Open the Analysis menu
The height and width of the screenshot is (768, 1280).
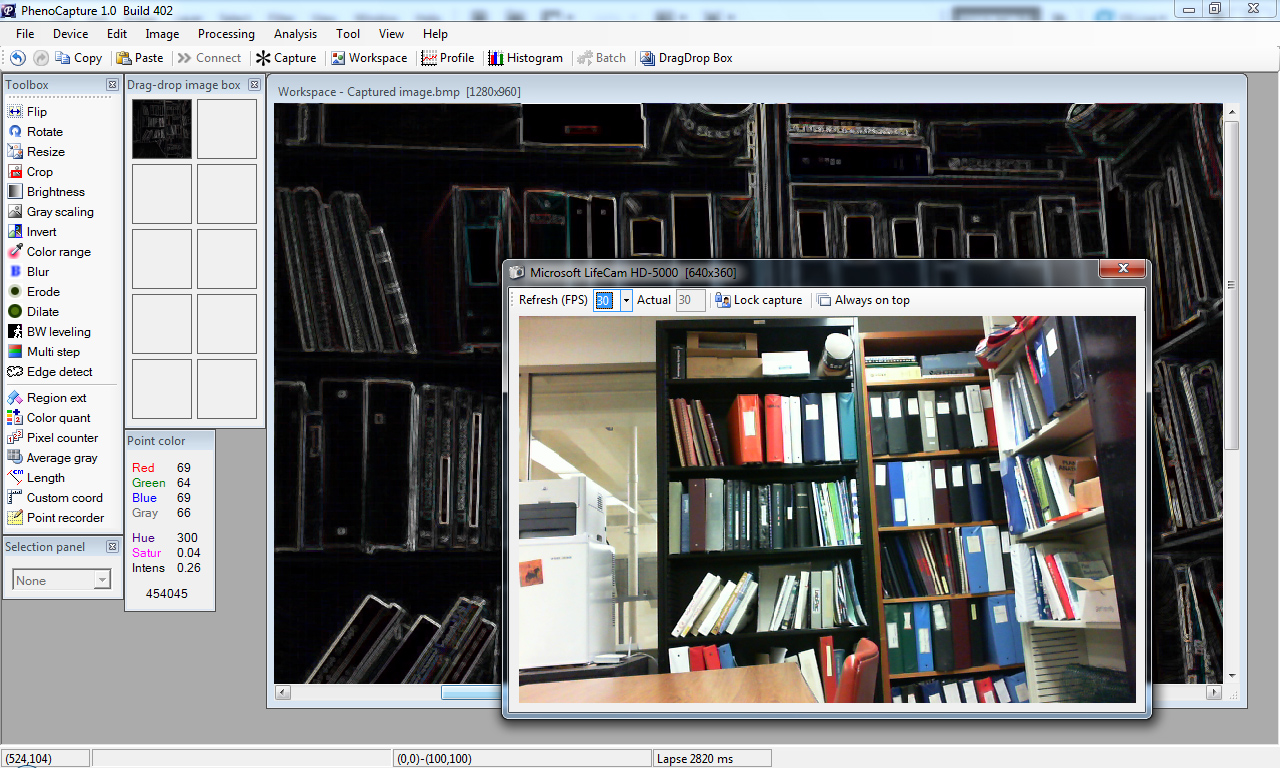[295, 34]
